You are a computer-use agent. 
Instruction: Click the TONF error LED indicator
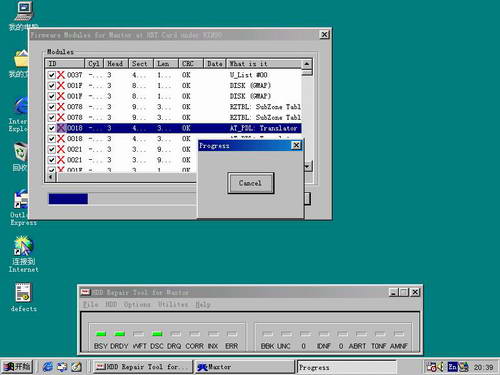380,334
